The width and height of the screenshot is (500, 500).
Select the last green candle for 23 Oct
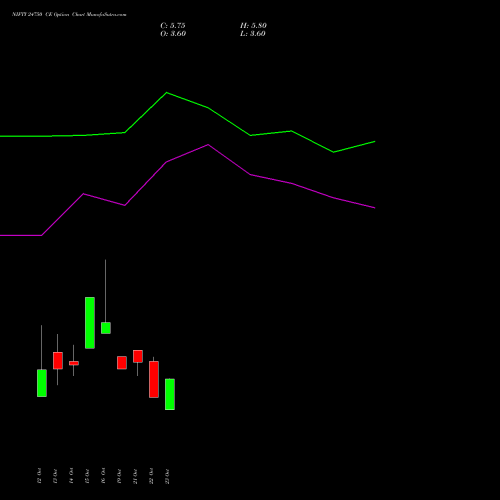pos(170,394)
